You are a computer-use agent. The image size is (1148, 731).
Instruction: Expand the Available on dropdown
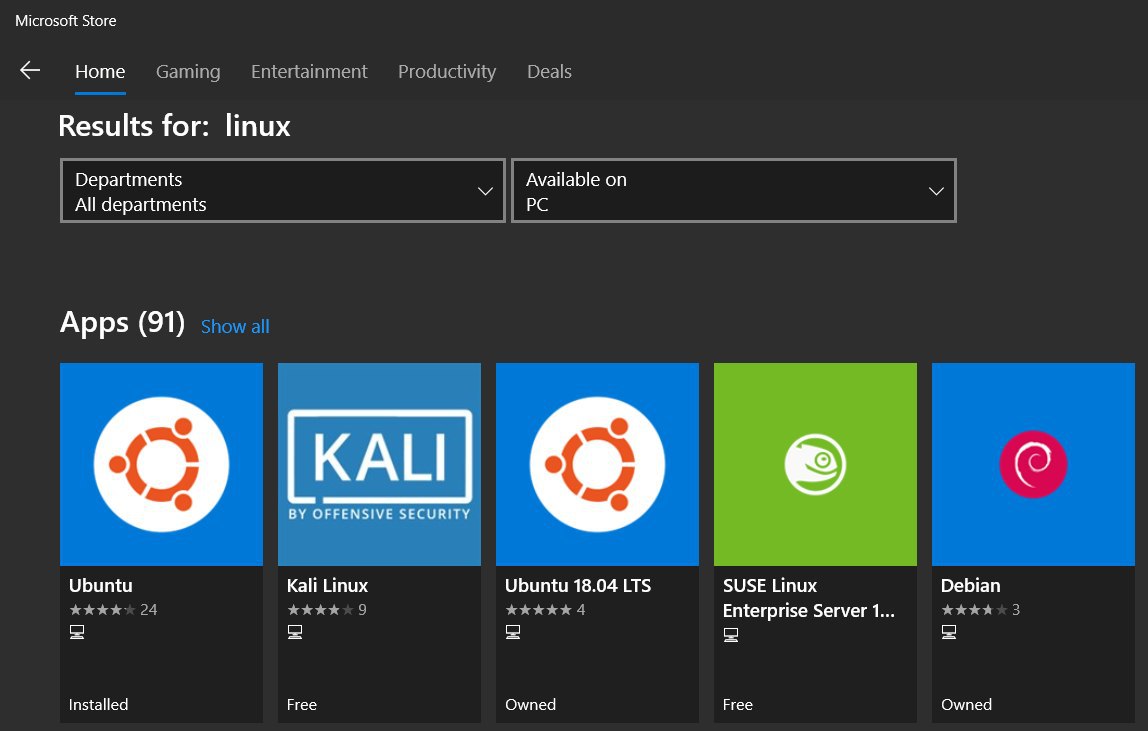click(734, 190)
